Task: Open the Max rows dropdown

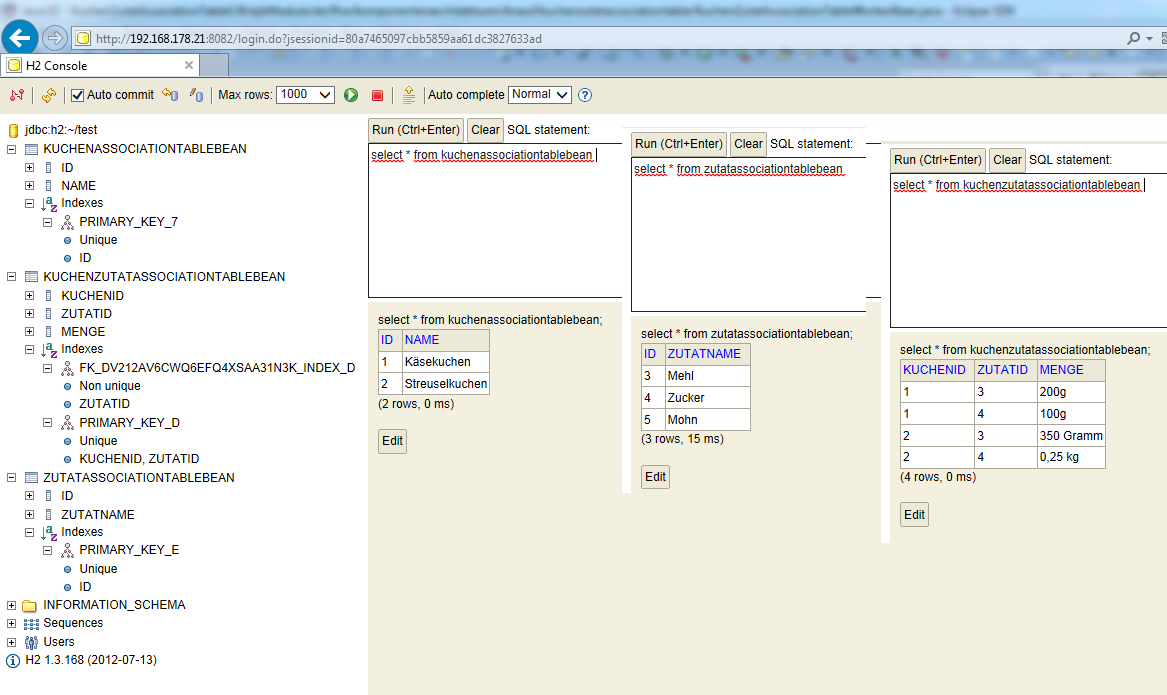Action: click(305, 95)
